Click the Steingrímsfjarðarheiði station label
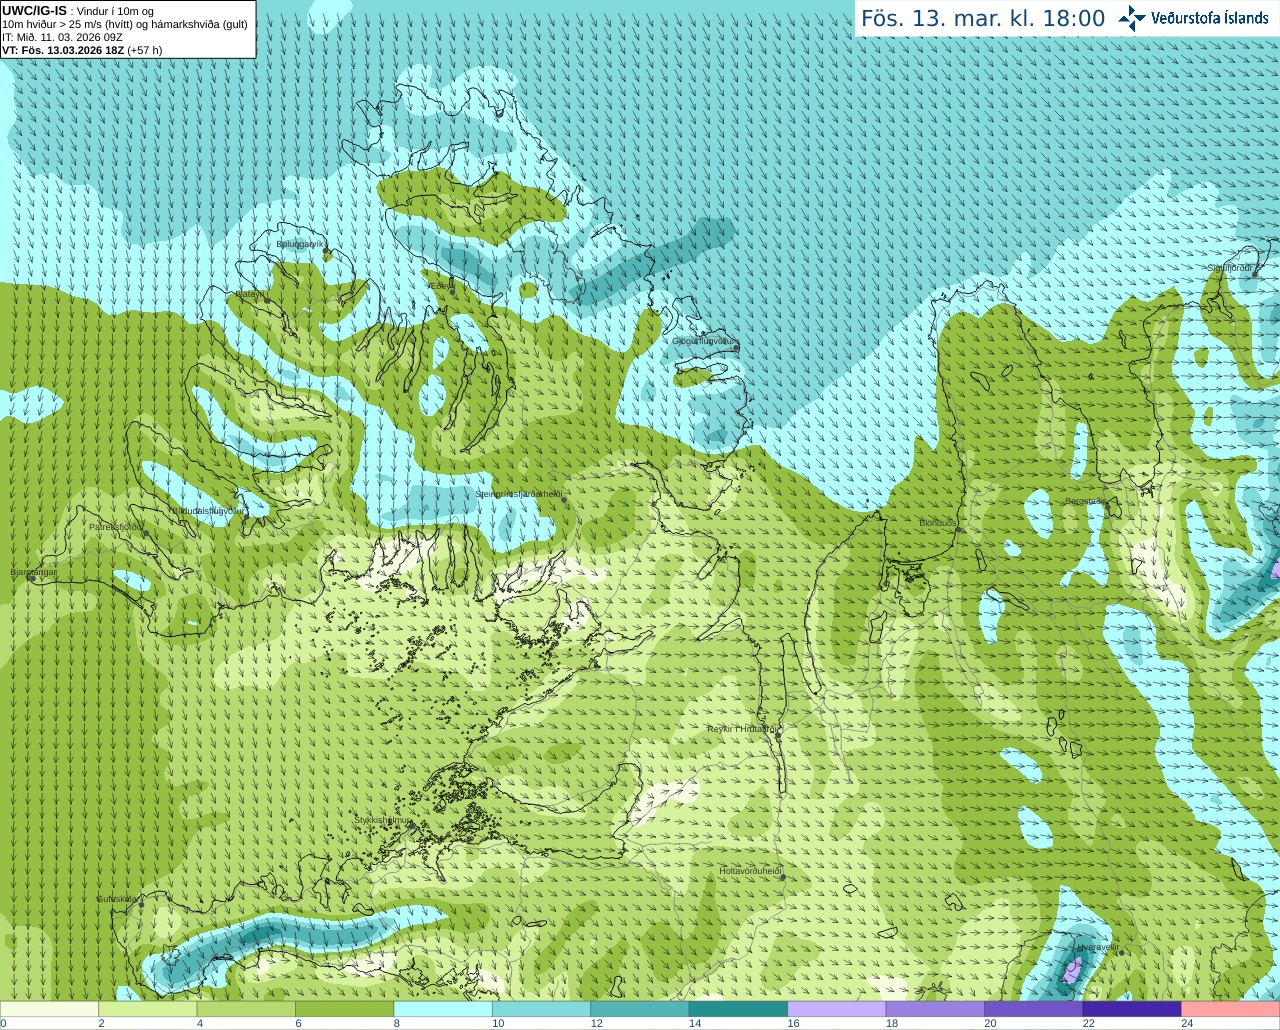Image resolution: width=1280 pixels, height=1030 pixels. click(518, 494)
